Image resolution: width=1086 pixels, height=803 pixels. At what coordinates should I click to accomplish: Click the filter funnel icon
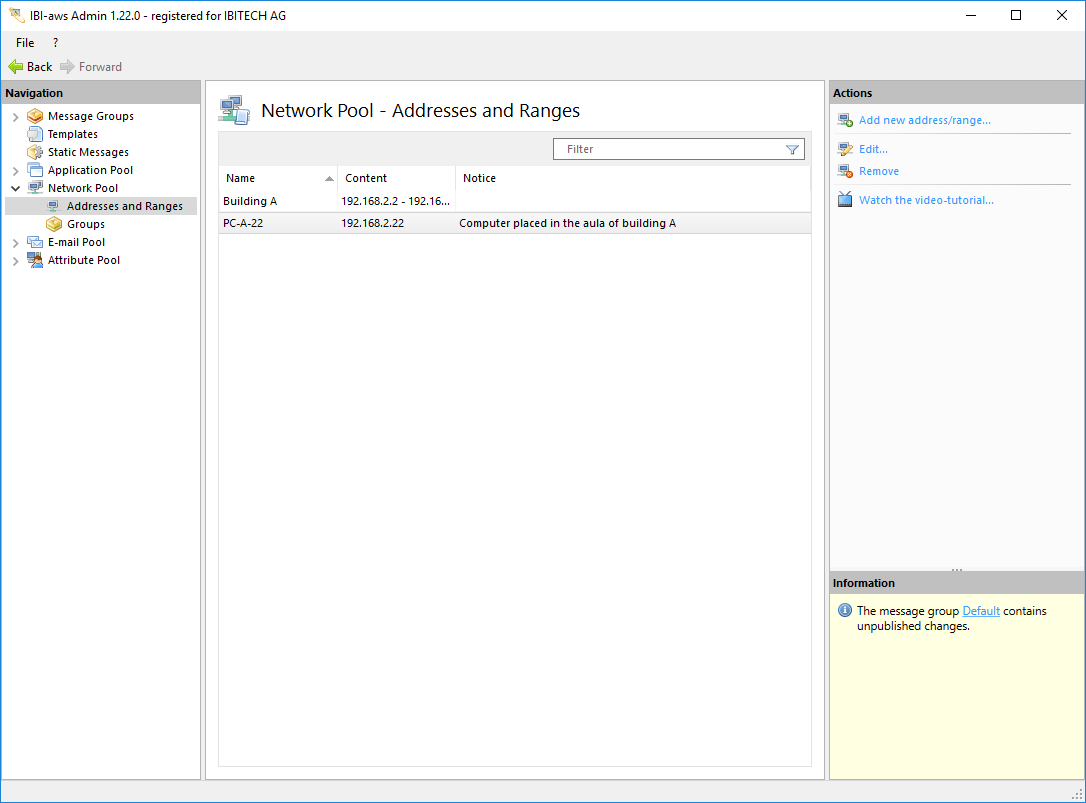pyautogui.click(x=792, y=149)
